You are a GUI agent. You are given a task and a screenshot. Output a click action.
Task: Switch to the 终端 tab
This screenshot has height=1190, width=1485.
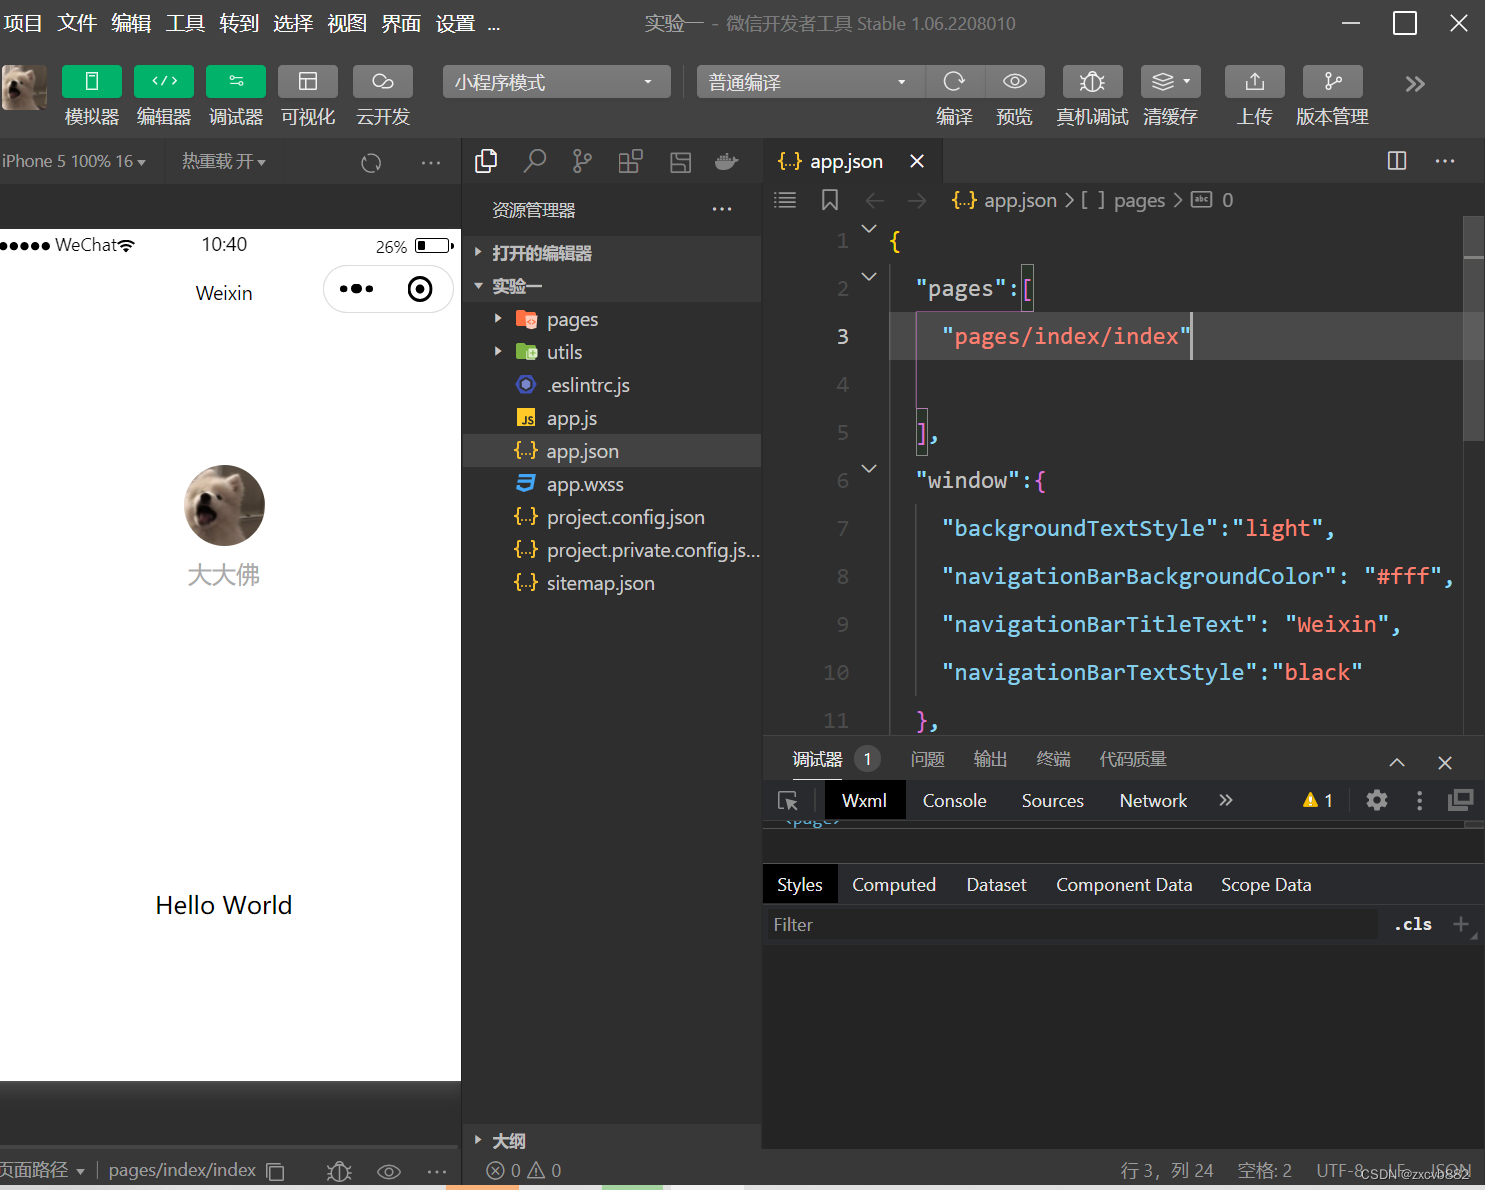[x=1054, y=759]
